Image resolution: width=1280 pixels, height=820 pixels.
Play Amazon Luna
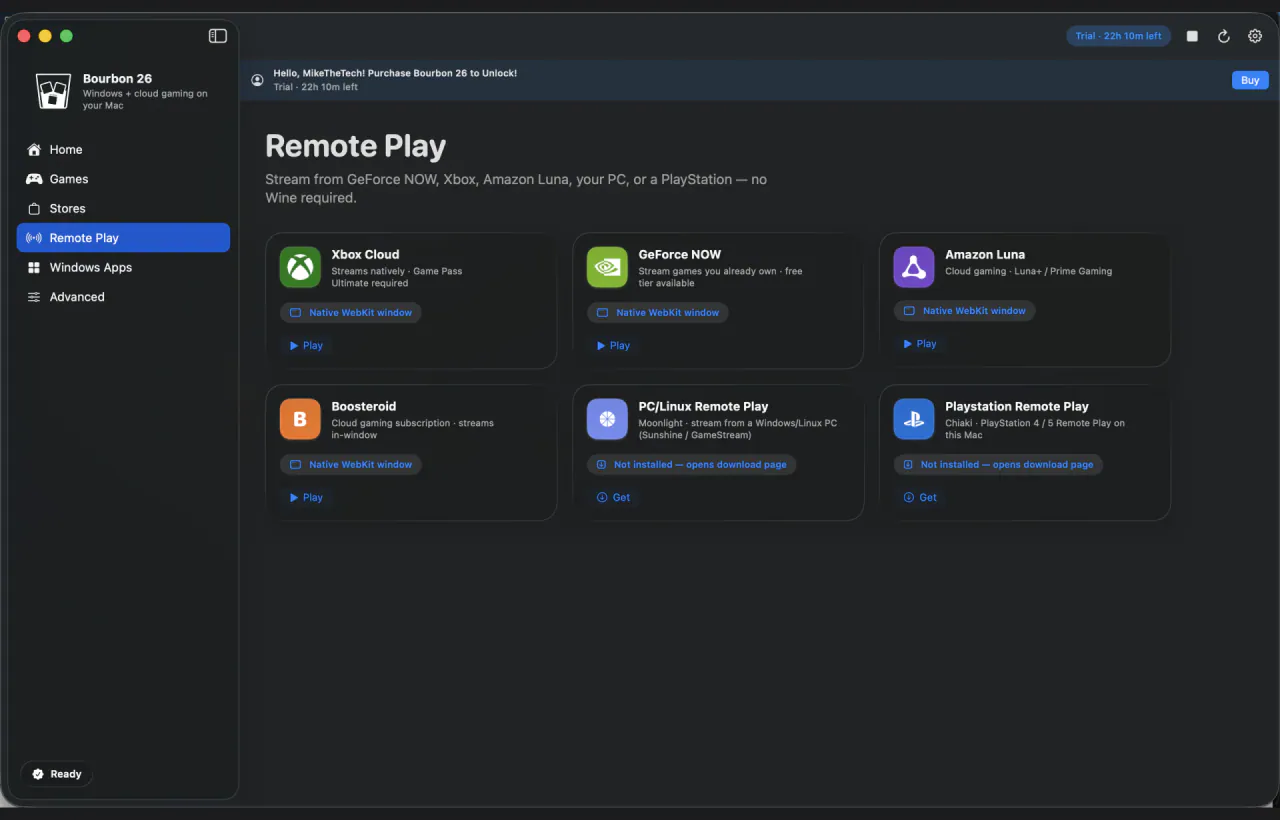(920, 343)
